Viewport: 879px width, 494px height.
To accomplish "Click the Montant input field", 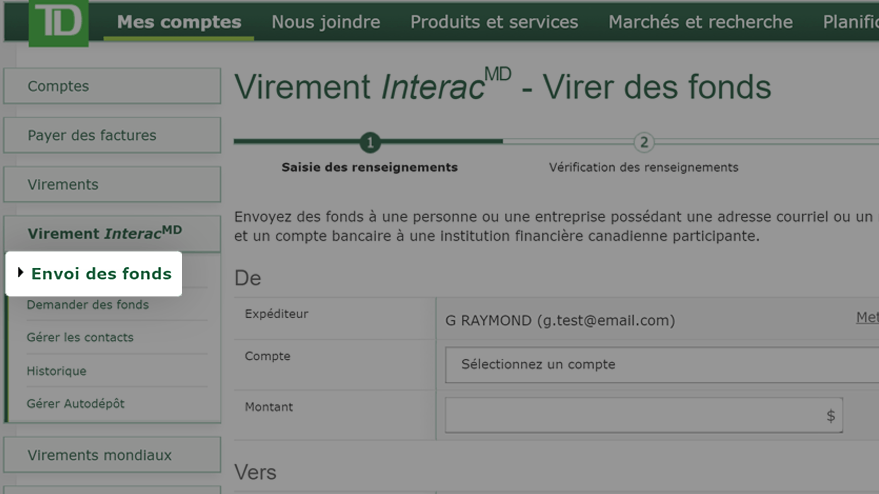I will click(644, 415).
